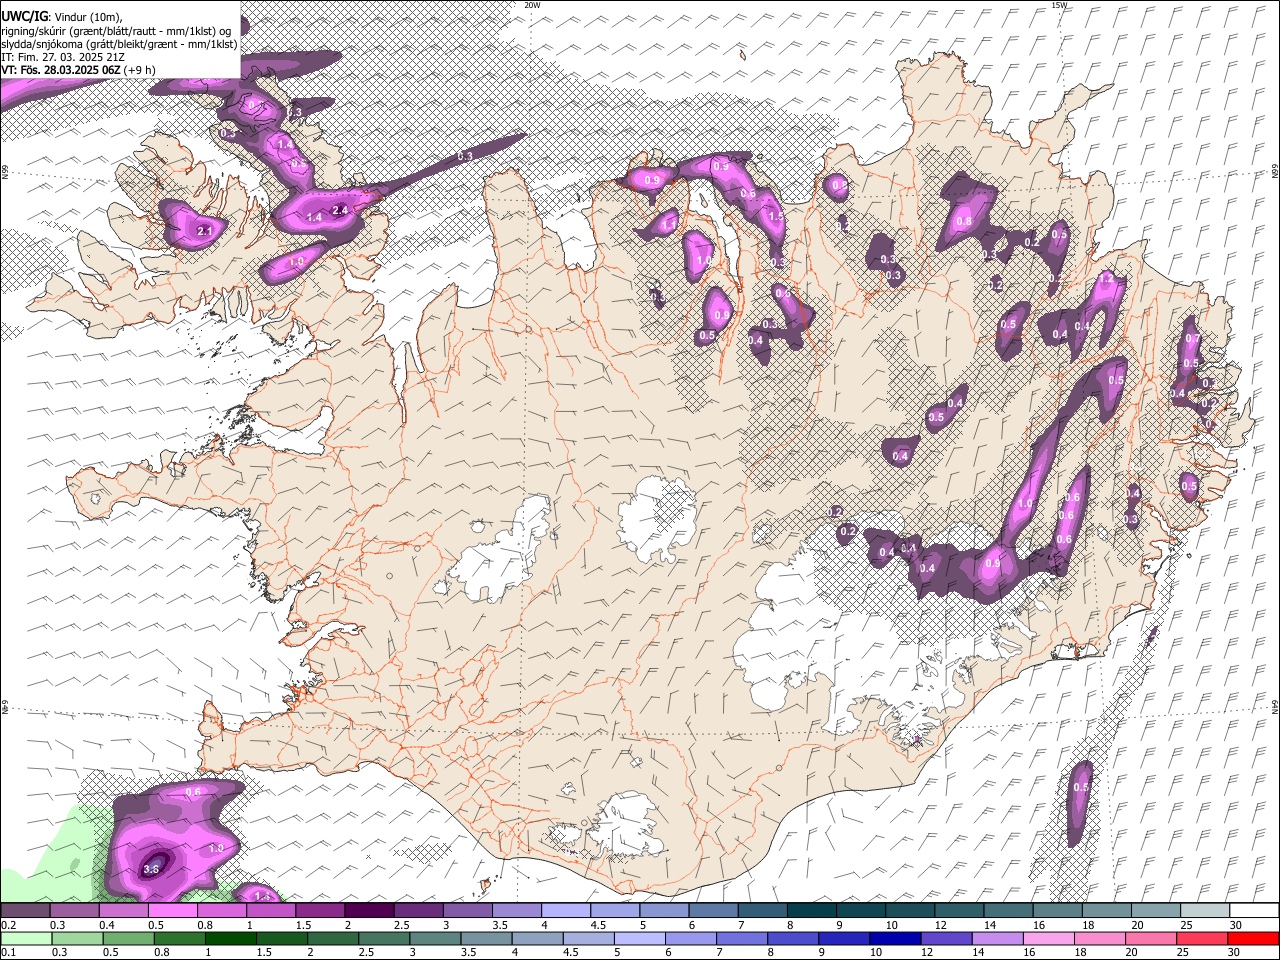
Task: Click the light gray 25 swatch in the upper legend
Action: [1205, 910]
